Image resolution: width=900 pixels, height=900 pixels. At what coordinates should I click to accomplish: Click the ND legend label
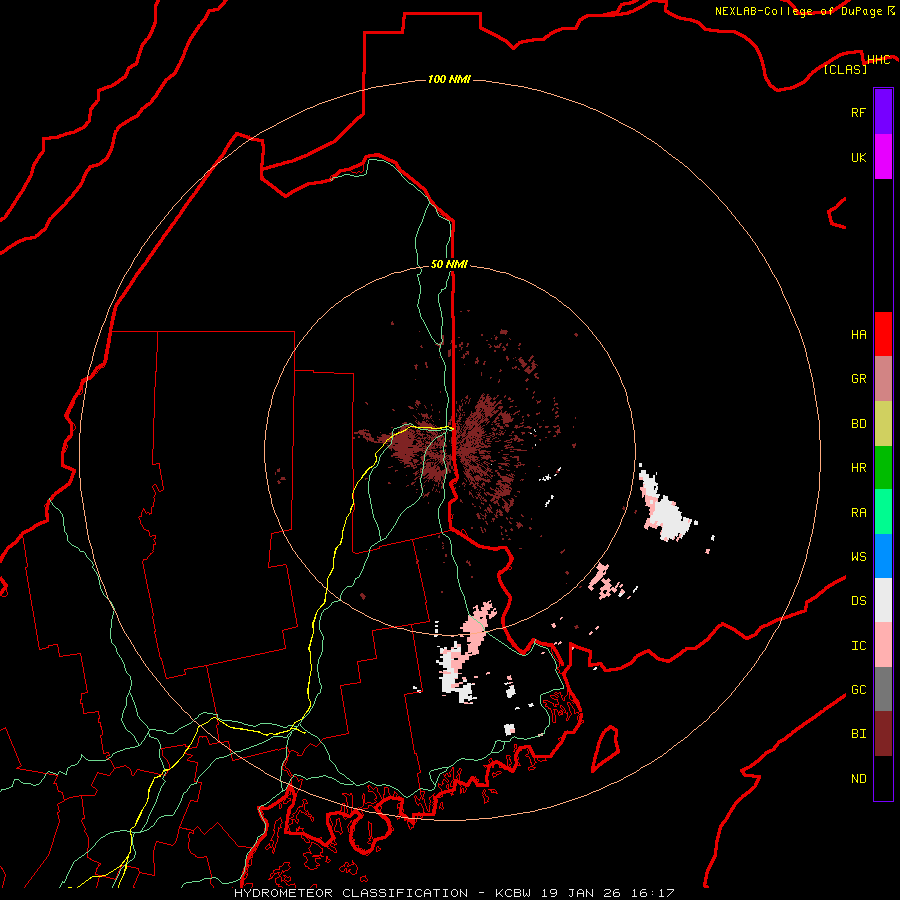[858, 779]
